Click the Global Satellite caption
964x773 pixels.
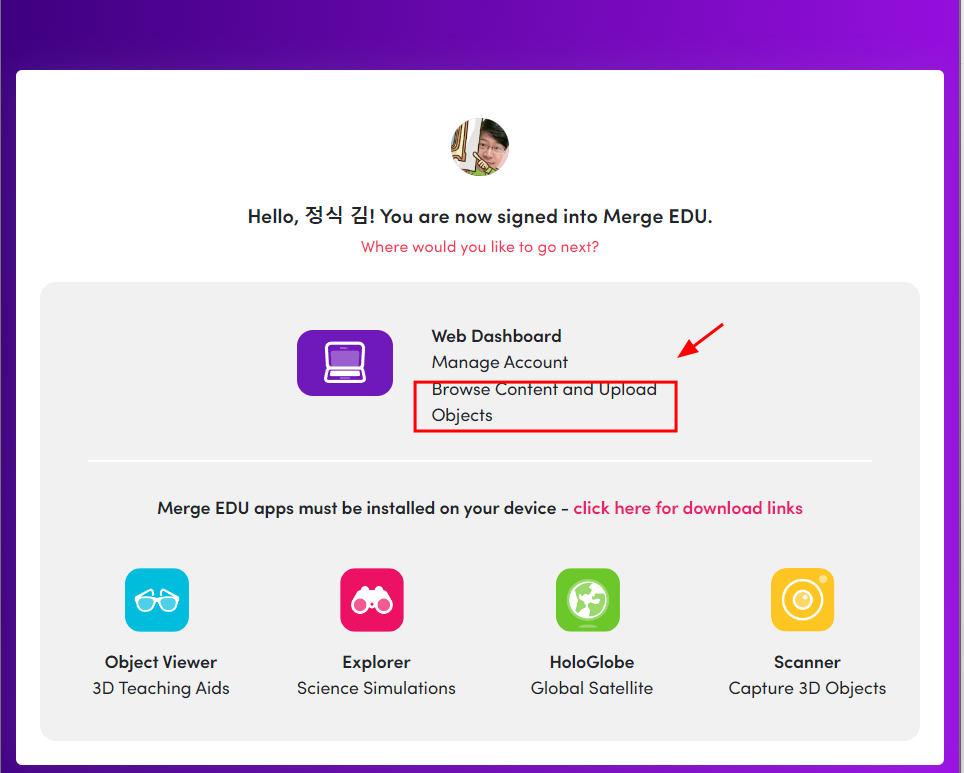591,688
